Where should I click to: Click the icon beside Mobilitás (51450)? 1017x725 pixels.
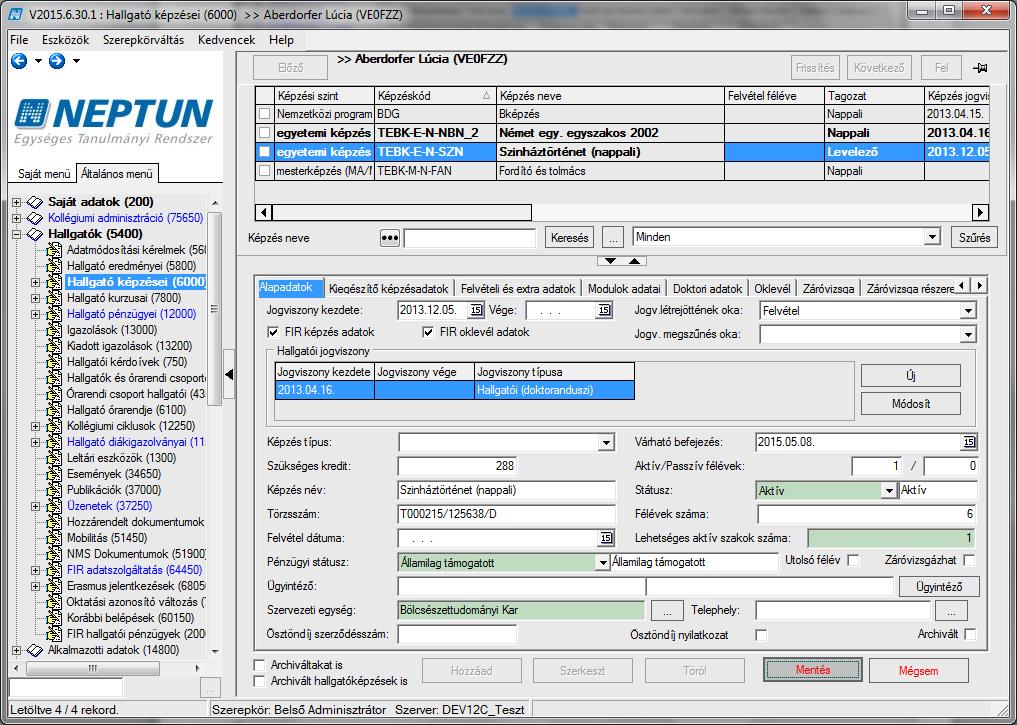coord(54,538)
